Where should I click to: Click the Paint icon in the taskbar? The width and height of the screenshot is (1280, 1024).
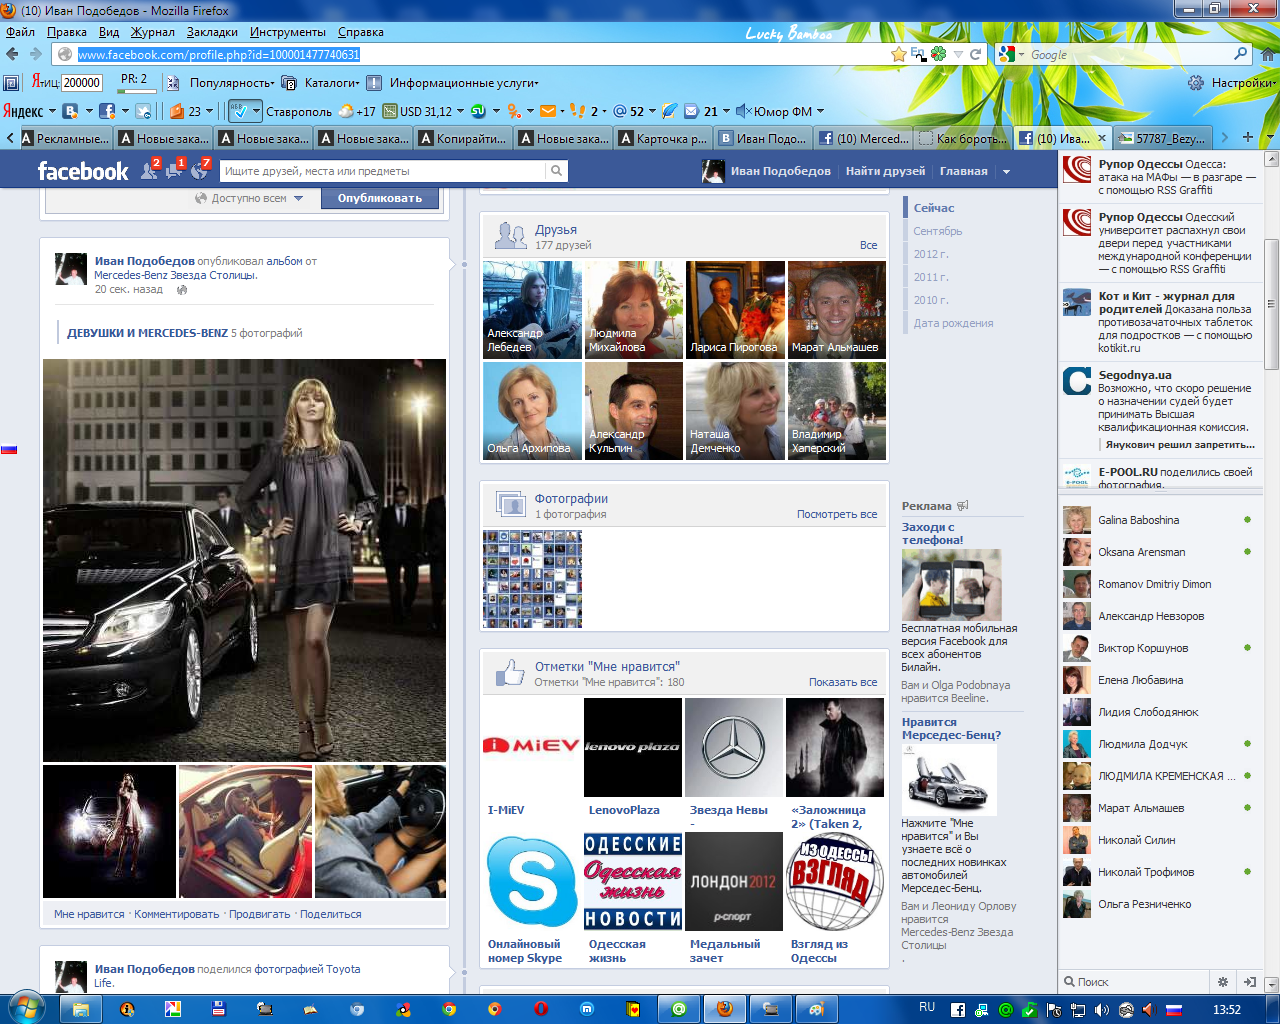(816, 1009)
